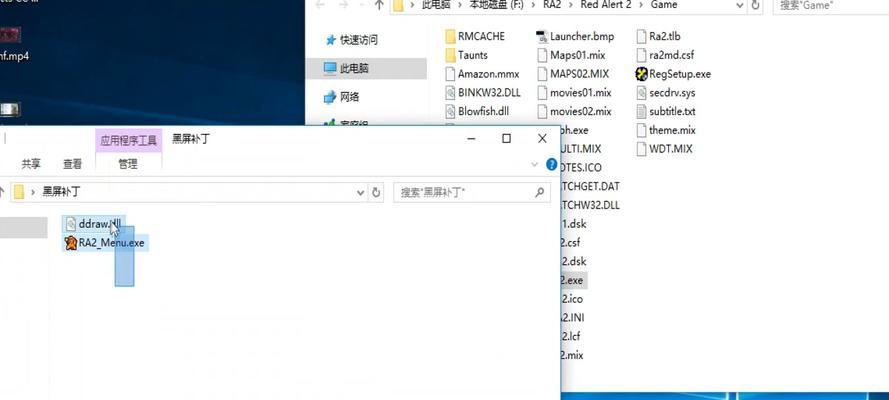Screen dimensions: 889x400
Task: Select the WDT.MIX file
Action: 664,148
